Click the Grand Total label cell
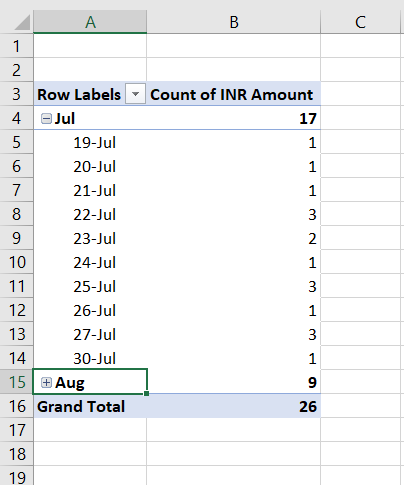The height and width of the screenshot is (485, 404). pos(90,407)
